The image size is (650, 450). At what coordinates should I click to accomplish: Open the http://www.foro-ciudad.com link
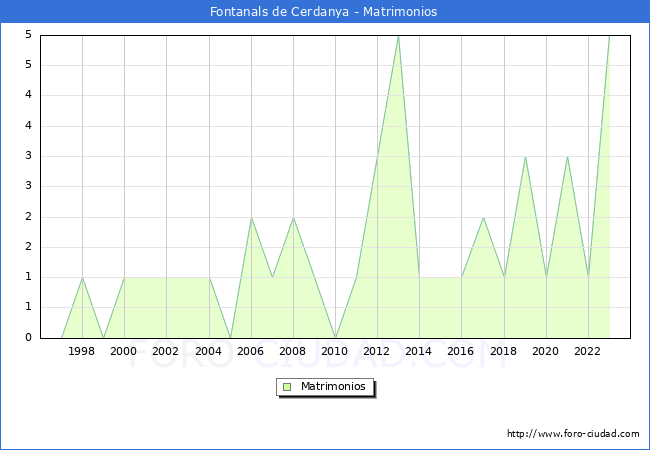point(573,434)
